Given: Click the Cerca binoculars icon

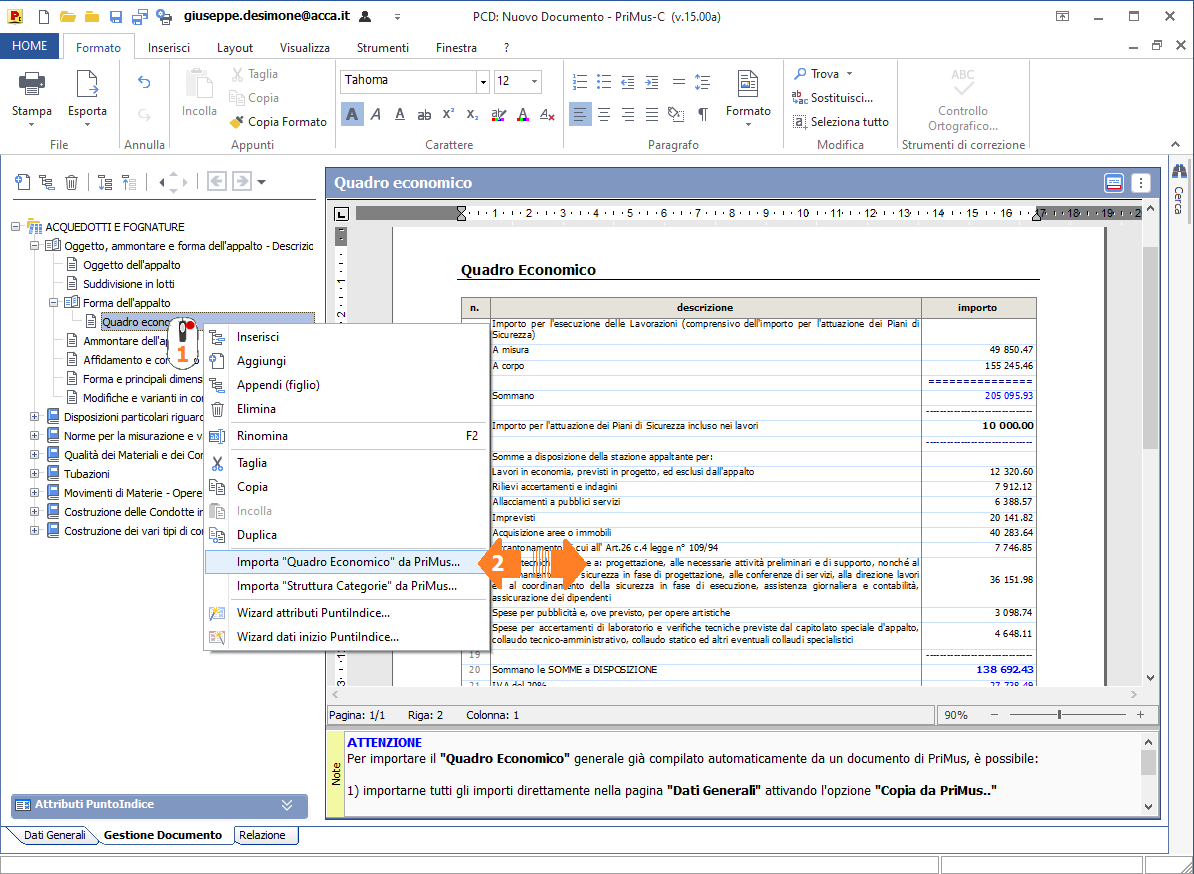Looking at the screenshot, I should coord(1178,172).
